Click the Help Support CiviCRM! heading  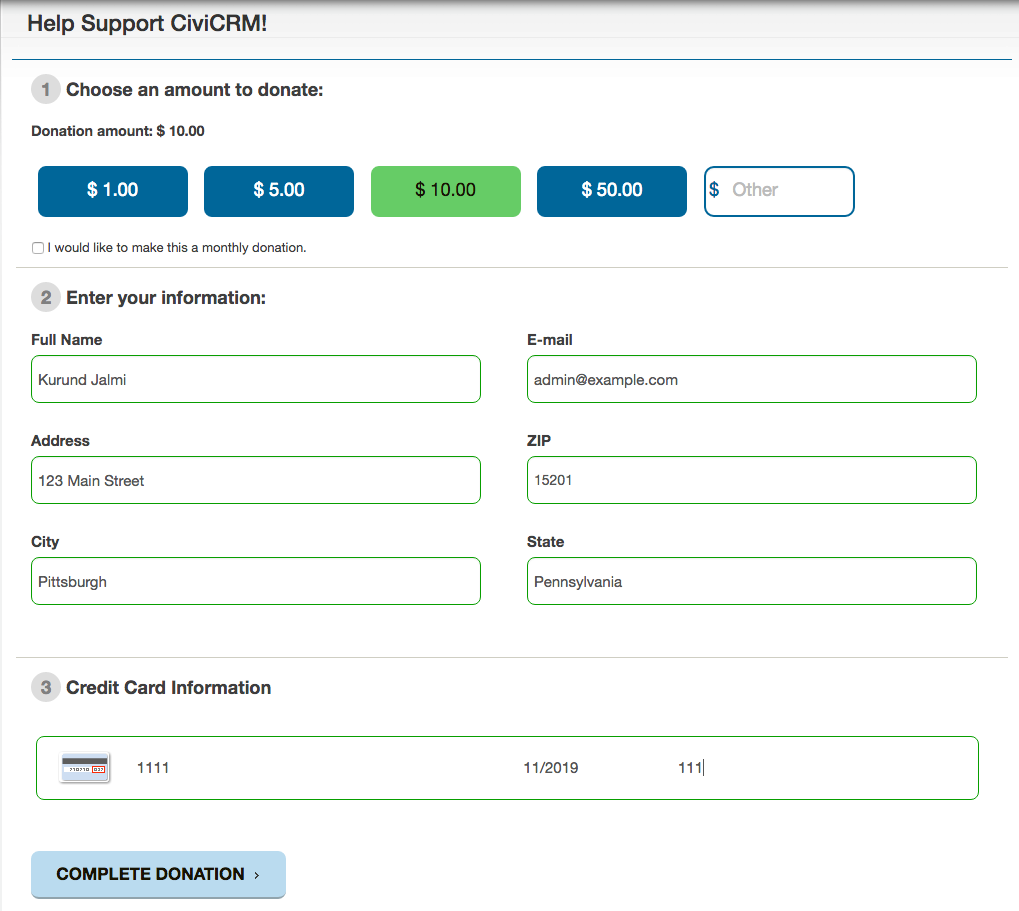coord(148,23)
